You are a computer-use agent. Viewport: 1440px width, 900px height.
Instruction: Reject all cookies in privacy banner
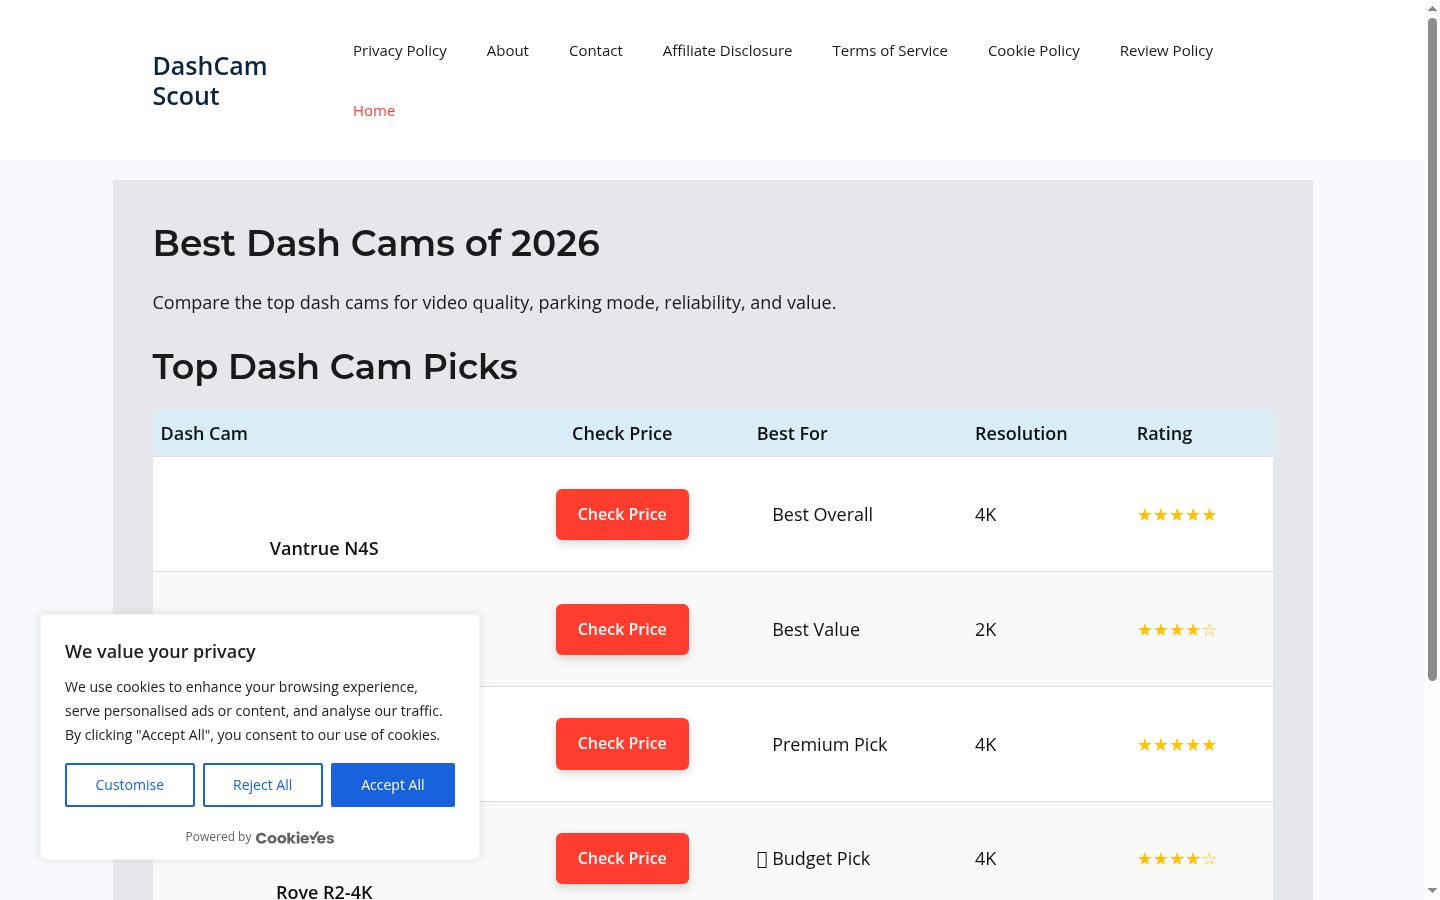click(263, 785)
